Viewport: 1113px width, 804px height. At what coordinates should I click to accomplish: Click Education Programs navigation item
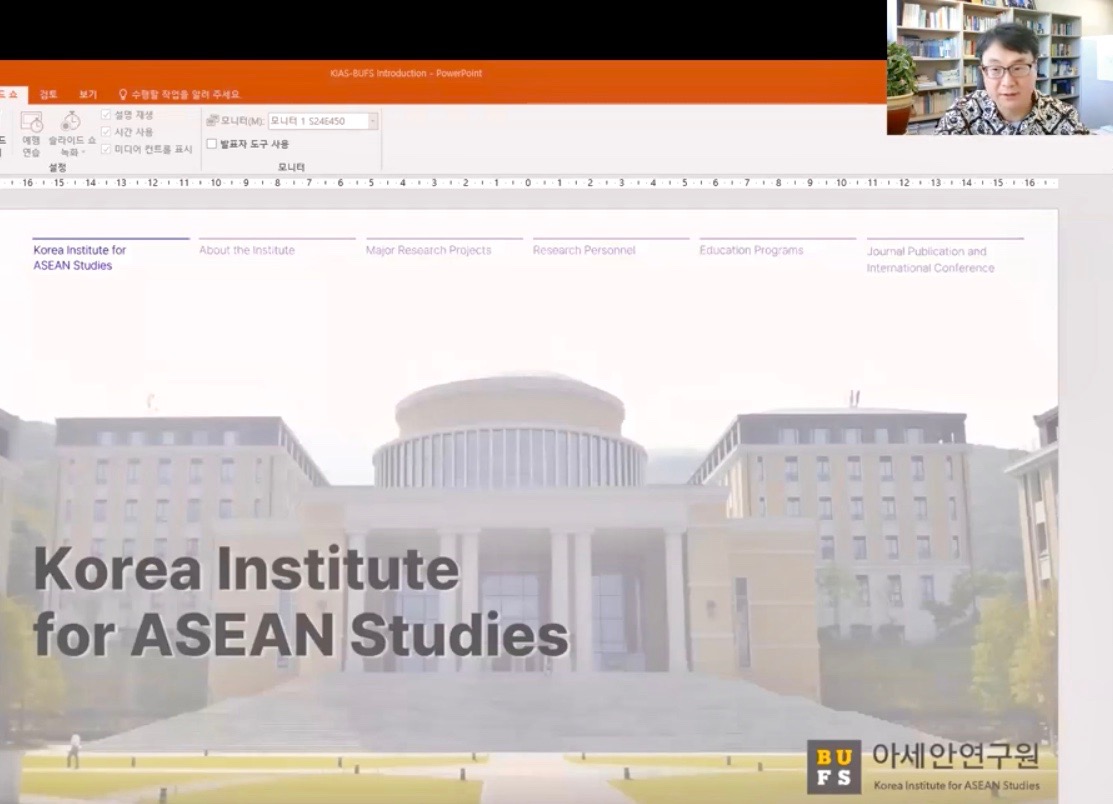click(751, 250)
